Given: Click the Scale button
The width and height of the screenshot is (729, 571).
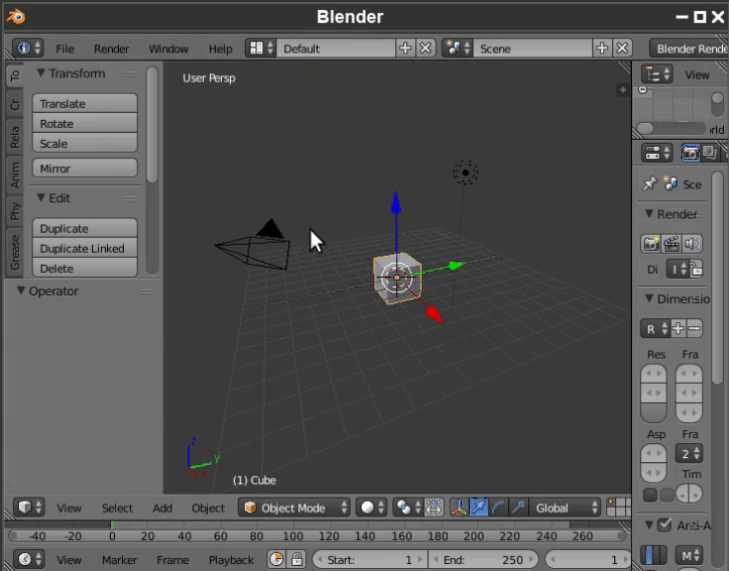Looking at the screenshot, I should tap(85, 143).
